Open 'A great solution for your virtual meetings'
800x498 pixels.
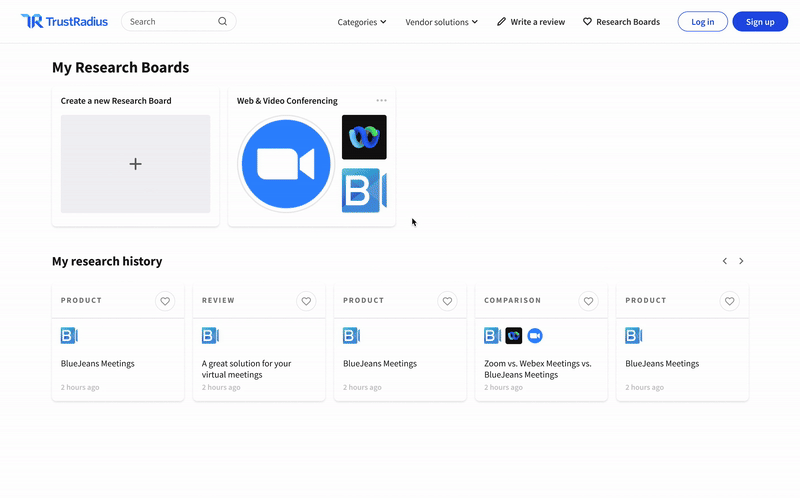click(246, 369)
